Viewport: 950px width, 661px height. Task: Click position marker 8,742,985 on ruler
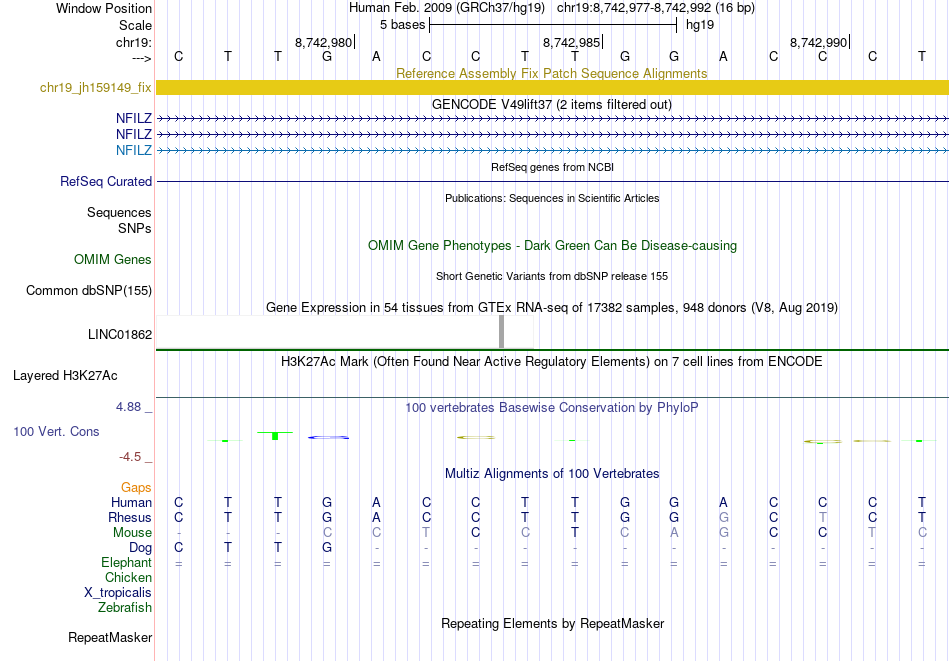(x=571, y=42)
